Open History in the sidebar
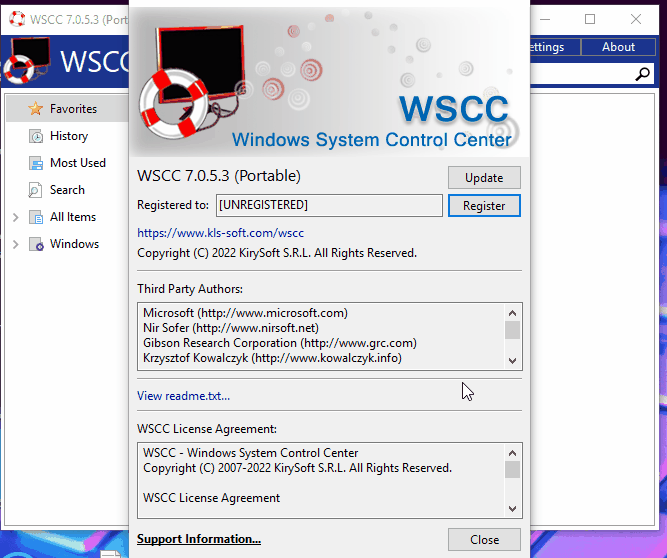The image size is (667, 558). [x=69, y=136]
